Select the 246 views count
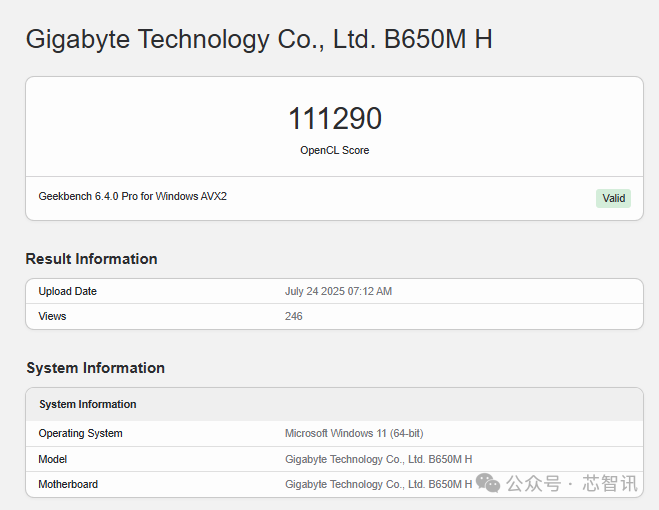 (294, 316)
